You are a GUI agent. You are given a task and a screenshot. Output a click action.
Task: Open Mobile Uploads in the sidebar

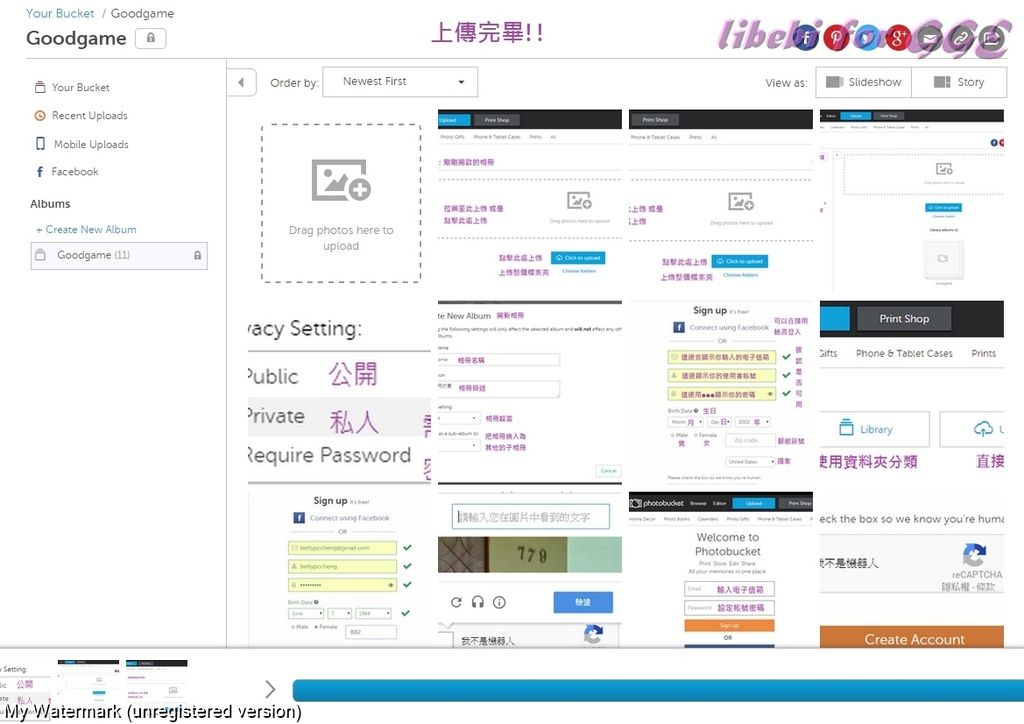pos(91,144)
